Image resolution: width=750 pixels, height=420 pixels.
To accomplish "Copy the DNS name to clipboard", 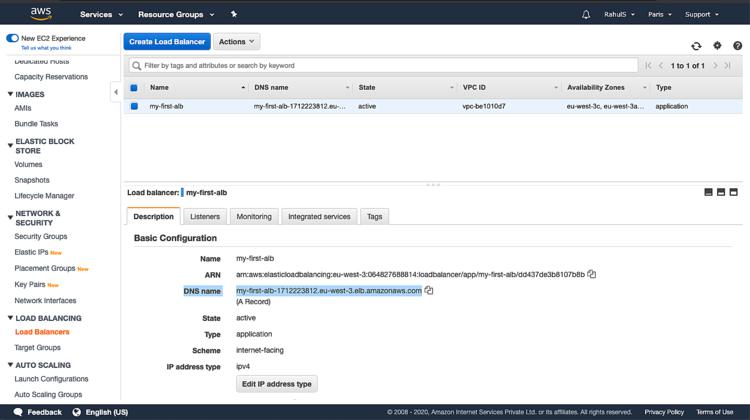I will pos(429,291).
